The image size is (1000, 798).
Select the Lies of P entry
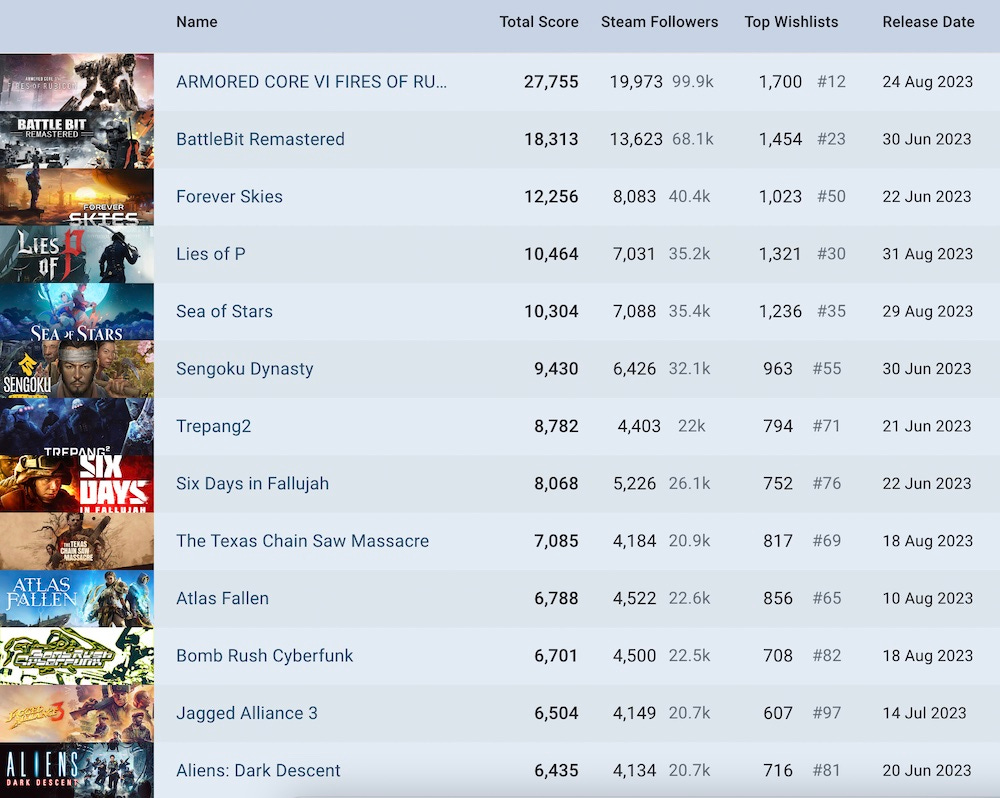click(x=211, y=254)
